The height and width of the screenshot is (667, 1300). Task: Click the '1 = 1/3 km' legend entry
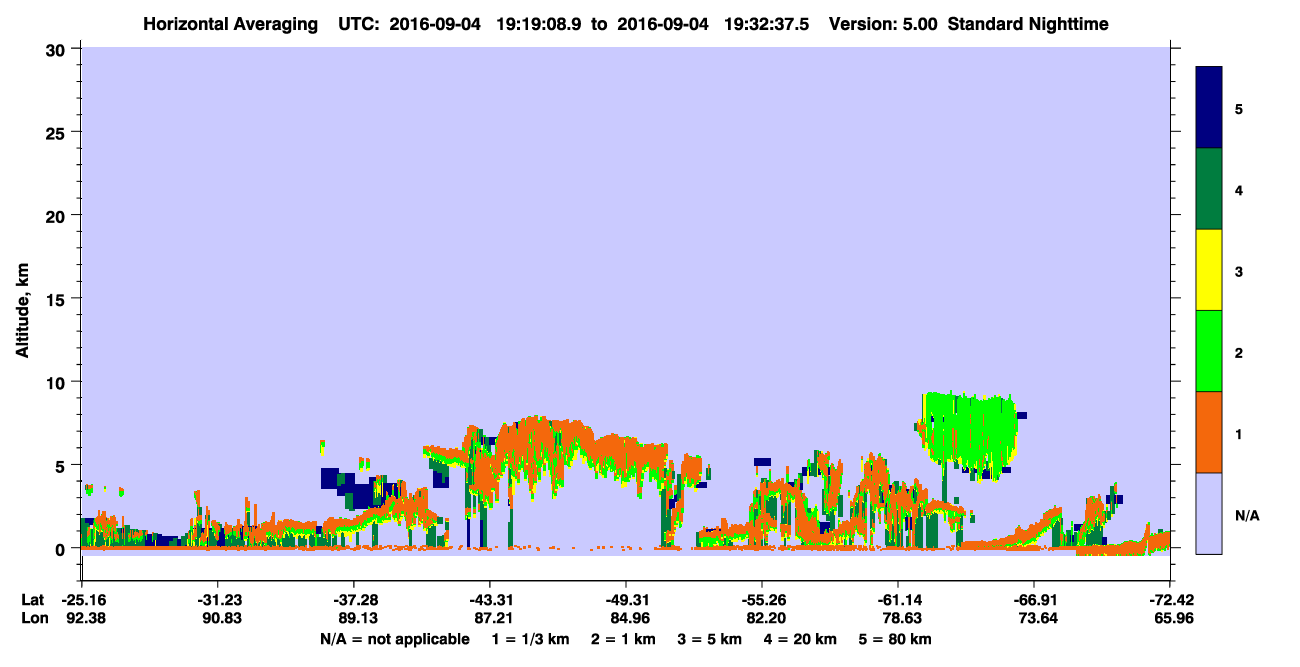point(530,639)
